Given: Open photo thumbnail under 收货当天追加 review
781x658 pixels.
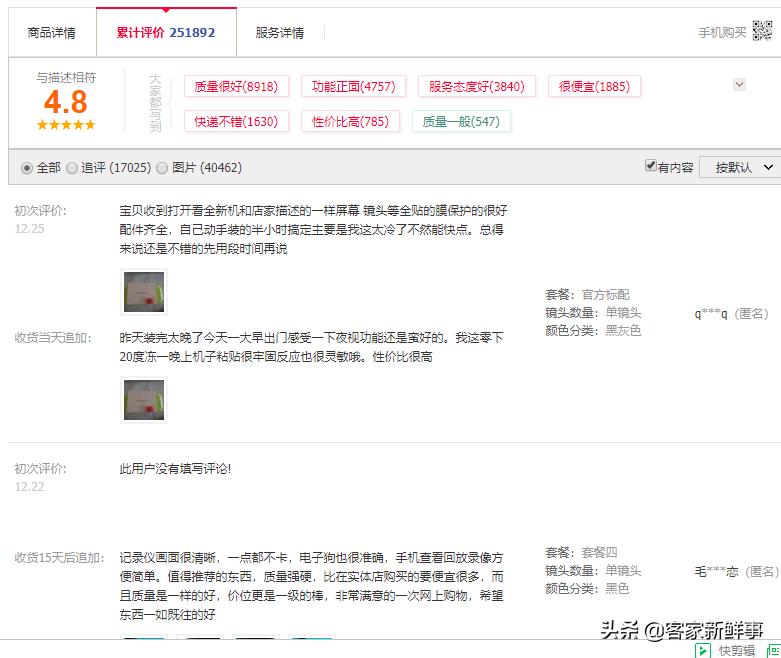Looking at the screenshot, I should 144,400.
